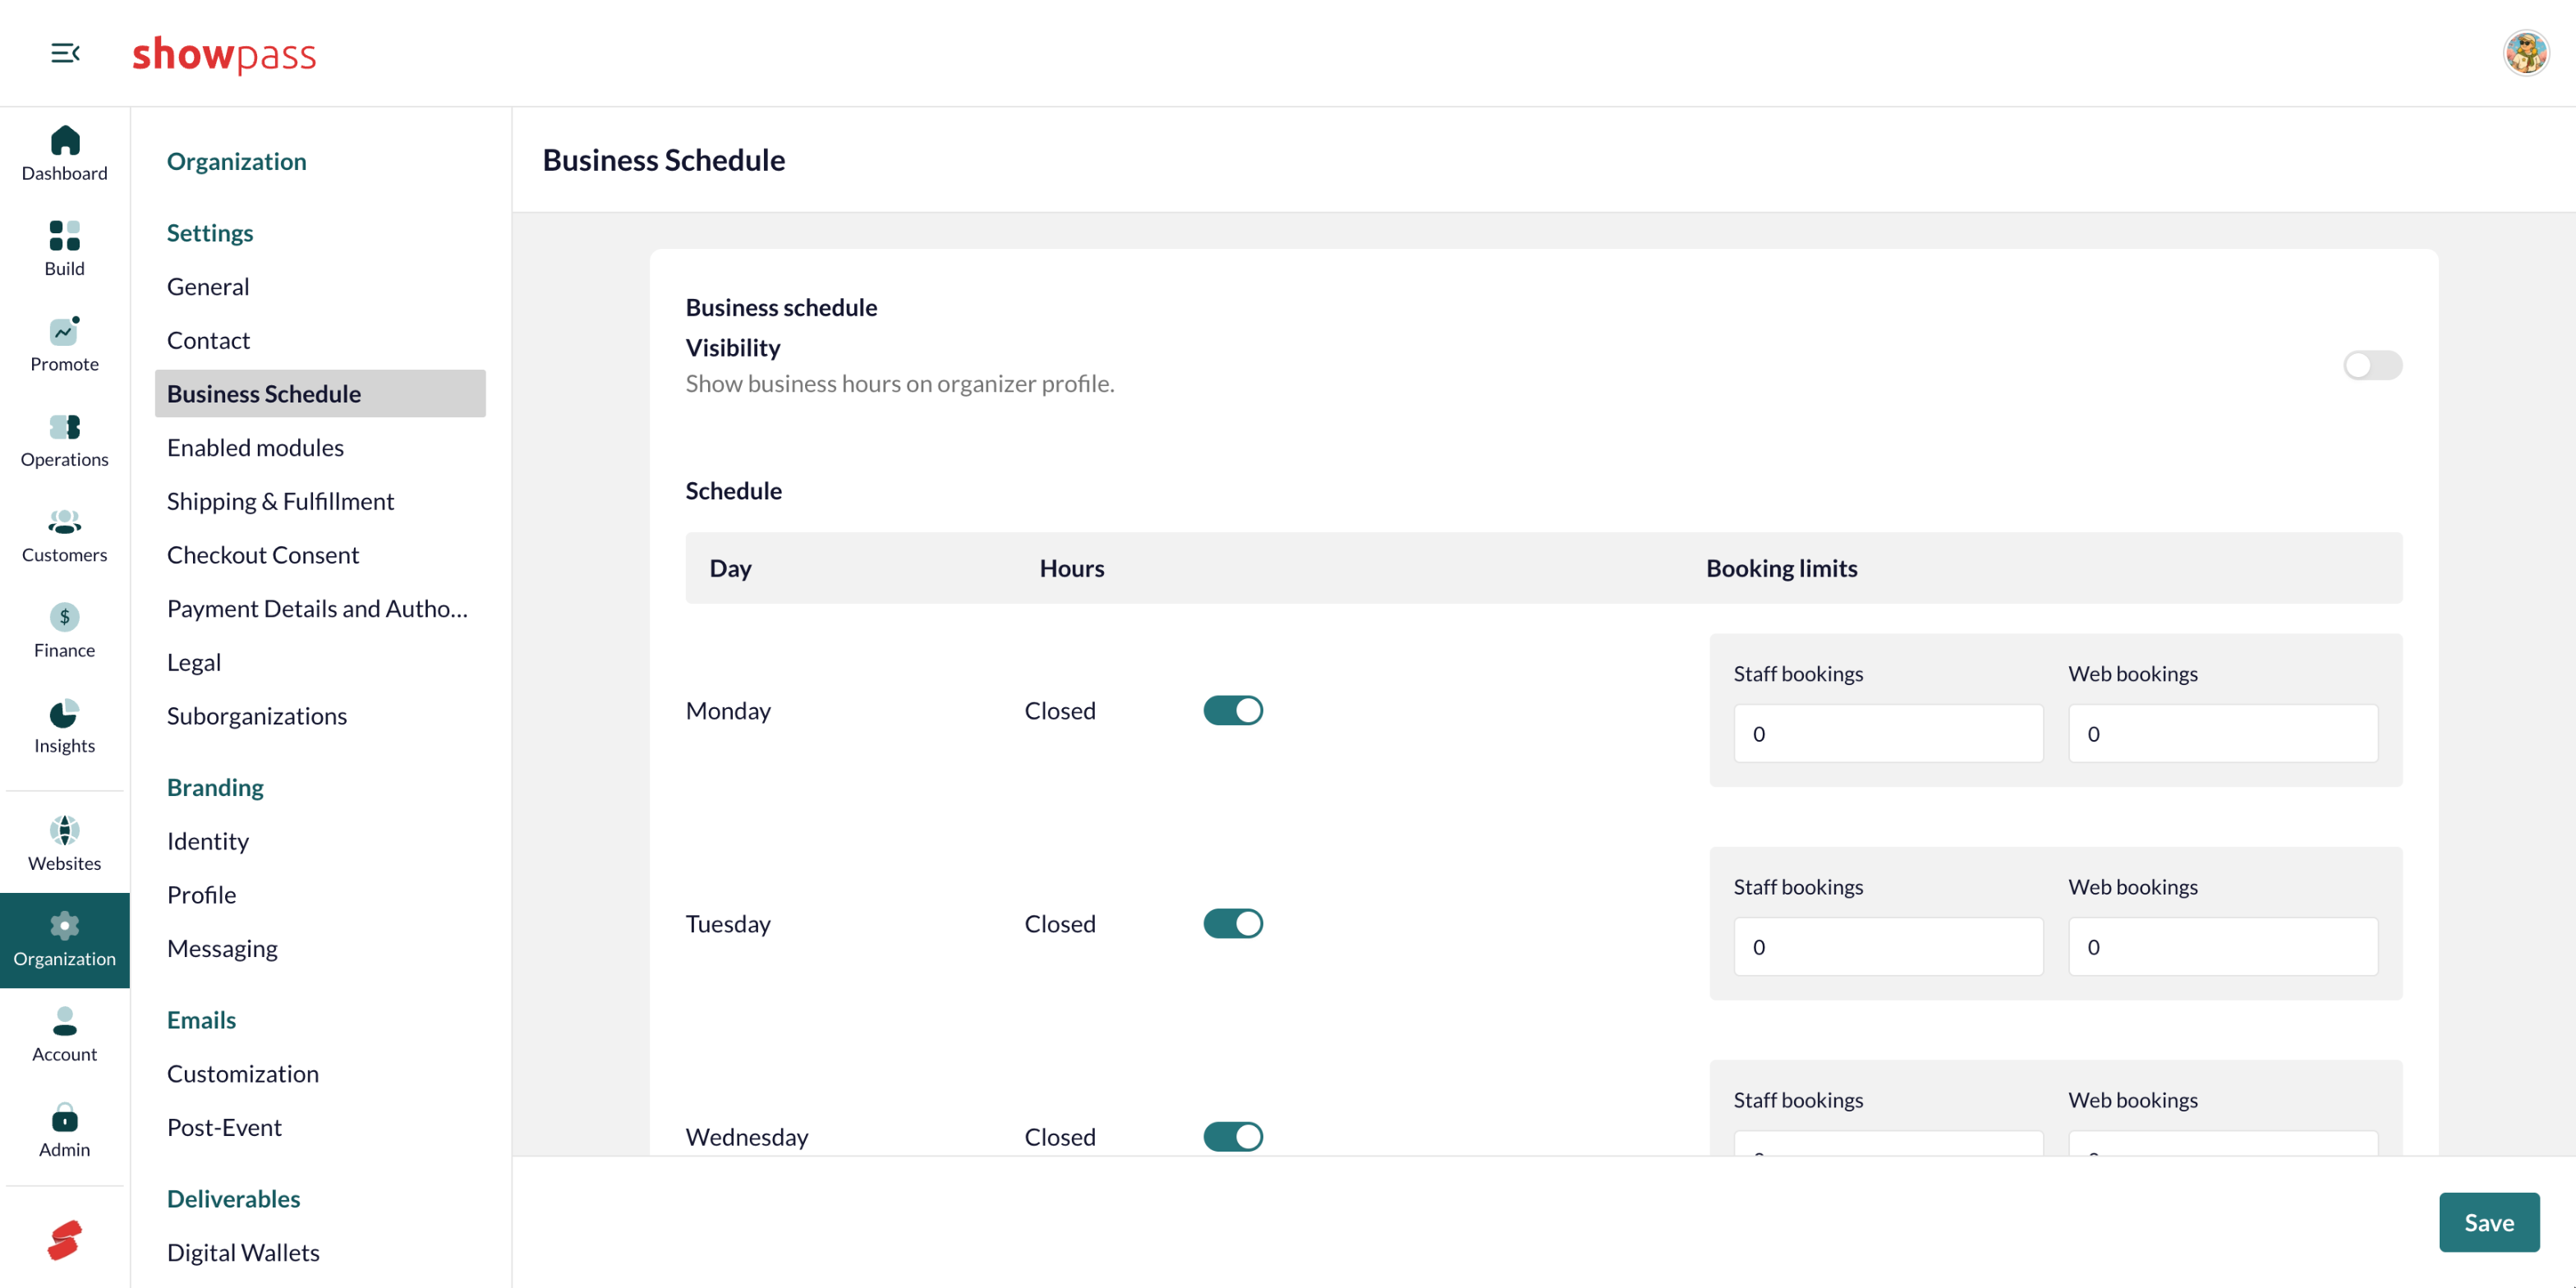The height and width of the screenshot is (1288, 2576).
Task: Open Suborganizations page
Action: click(320, 716)
